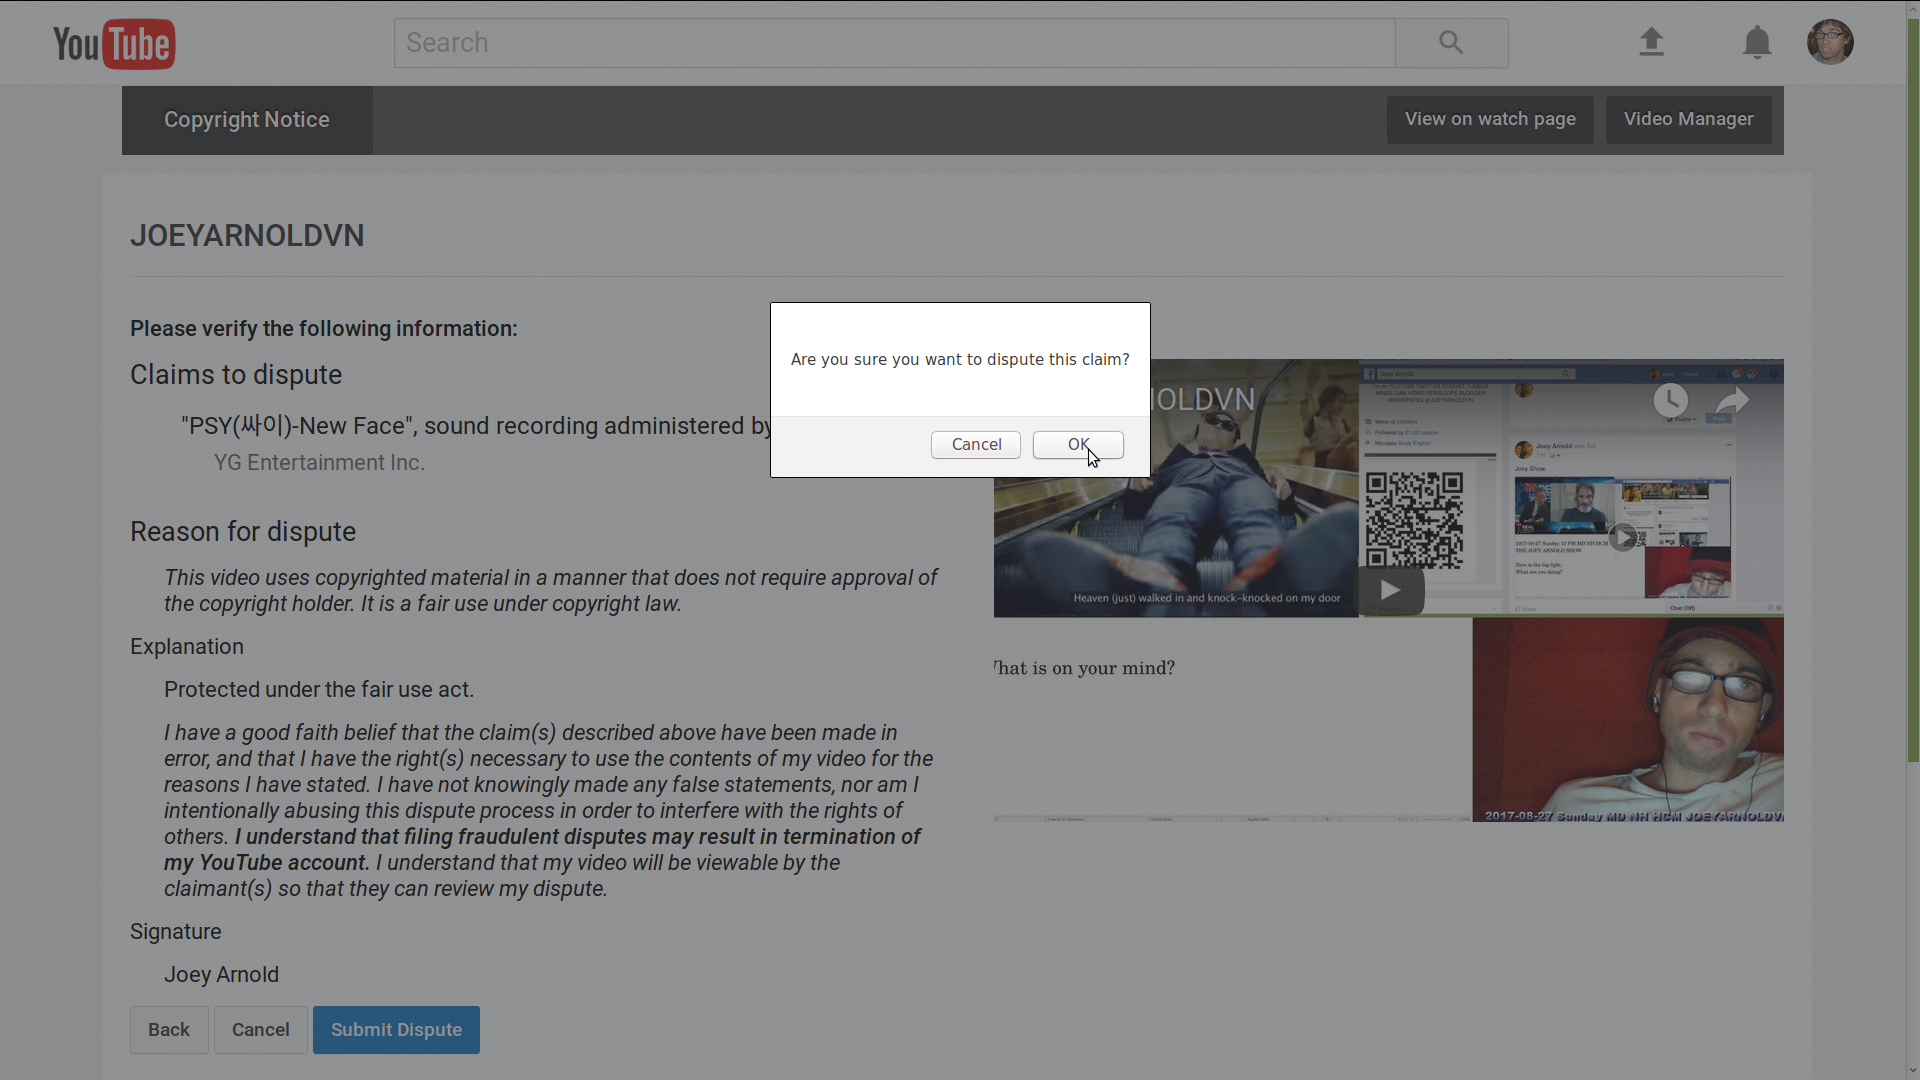1920x1080 pixels.
Task: Open the notifications bell
Action: [x=1757, y=43]
